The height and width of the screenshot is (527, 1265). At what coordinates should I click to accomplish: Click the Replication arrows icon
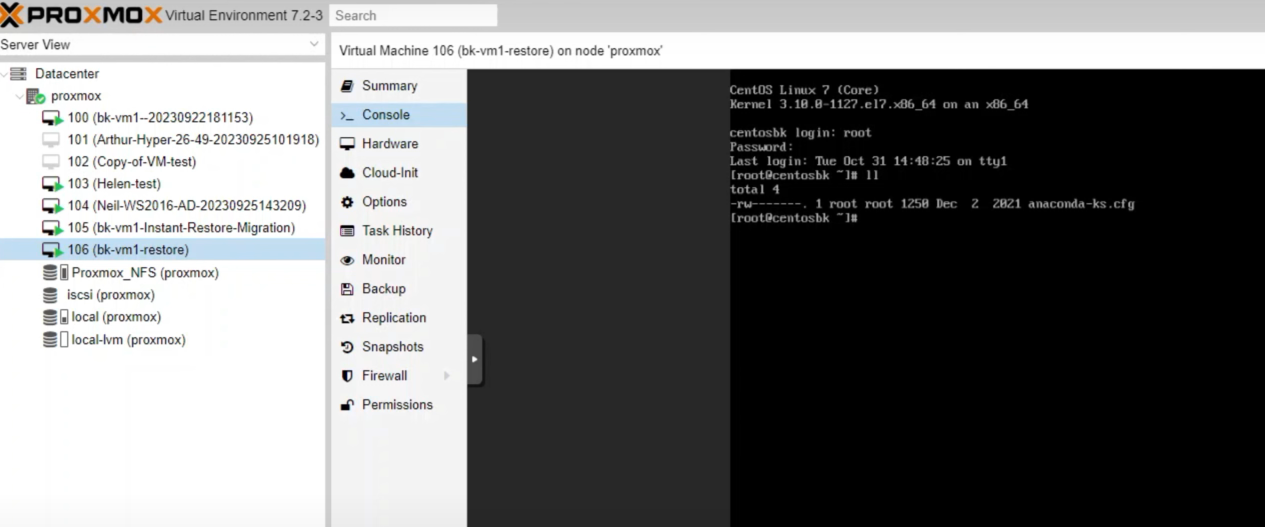click(347, 318)
